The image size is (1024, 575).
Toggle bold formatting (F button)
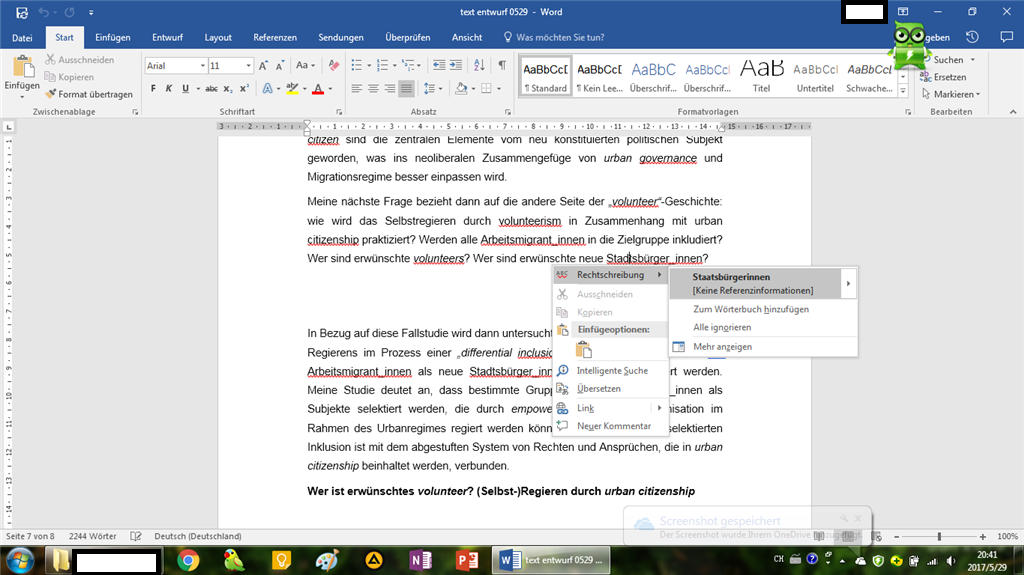153,89
